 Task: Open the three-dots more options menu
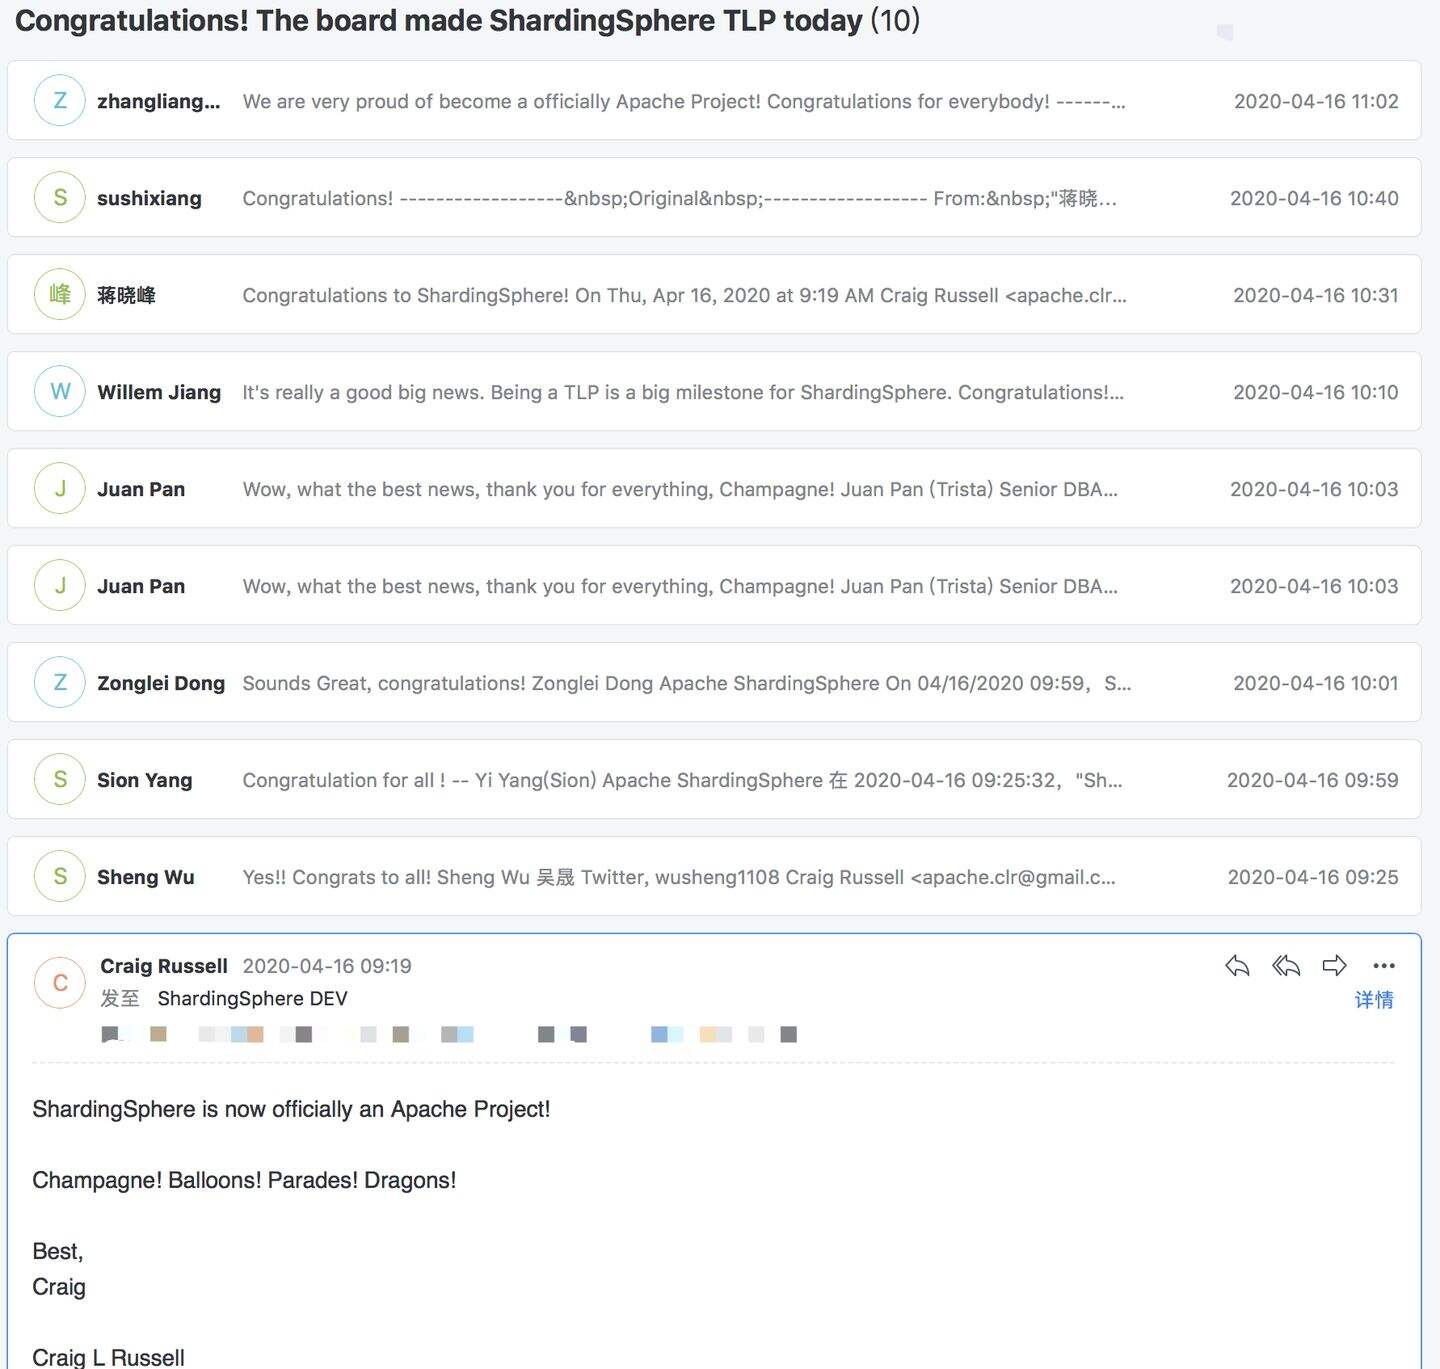coord(1384,966)
